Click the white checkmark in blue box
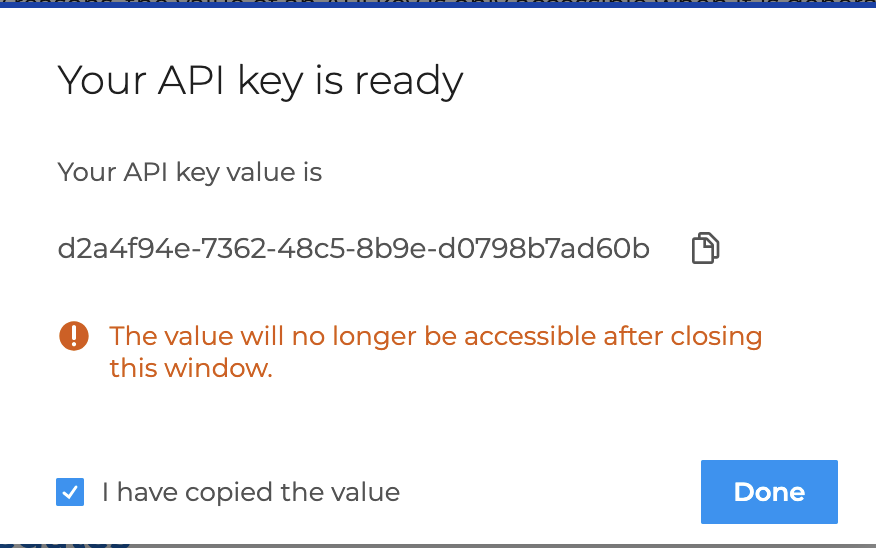Screen dimensions: 876x548 click(x=70, y=492)
